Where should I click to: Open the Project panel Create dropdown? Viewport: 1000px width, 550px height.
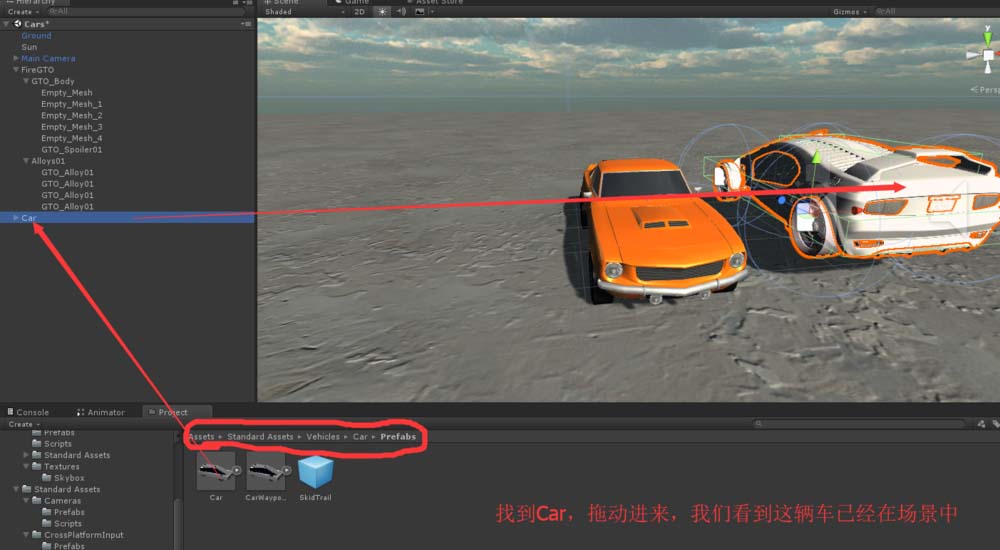click(24, 424)
